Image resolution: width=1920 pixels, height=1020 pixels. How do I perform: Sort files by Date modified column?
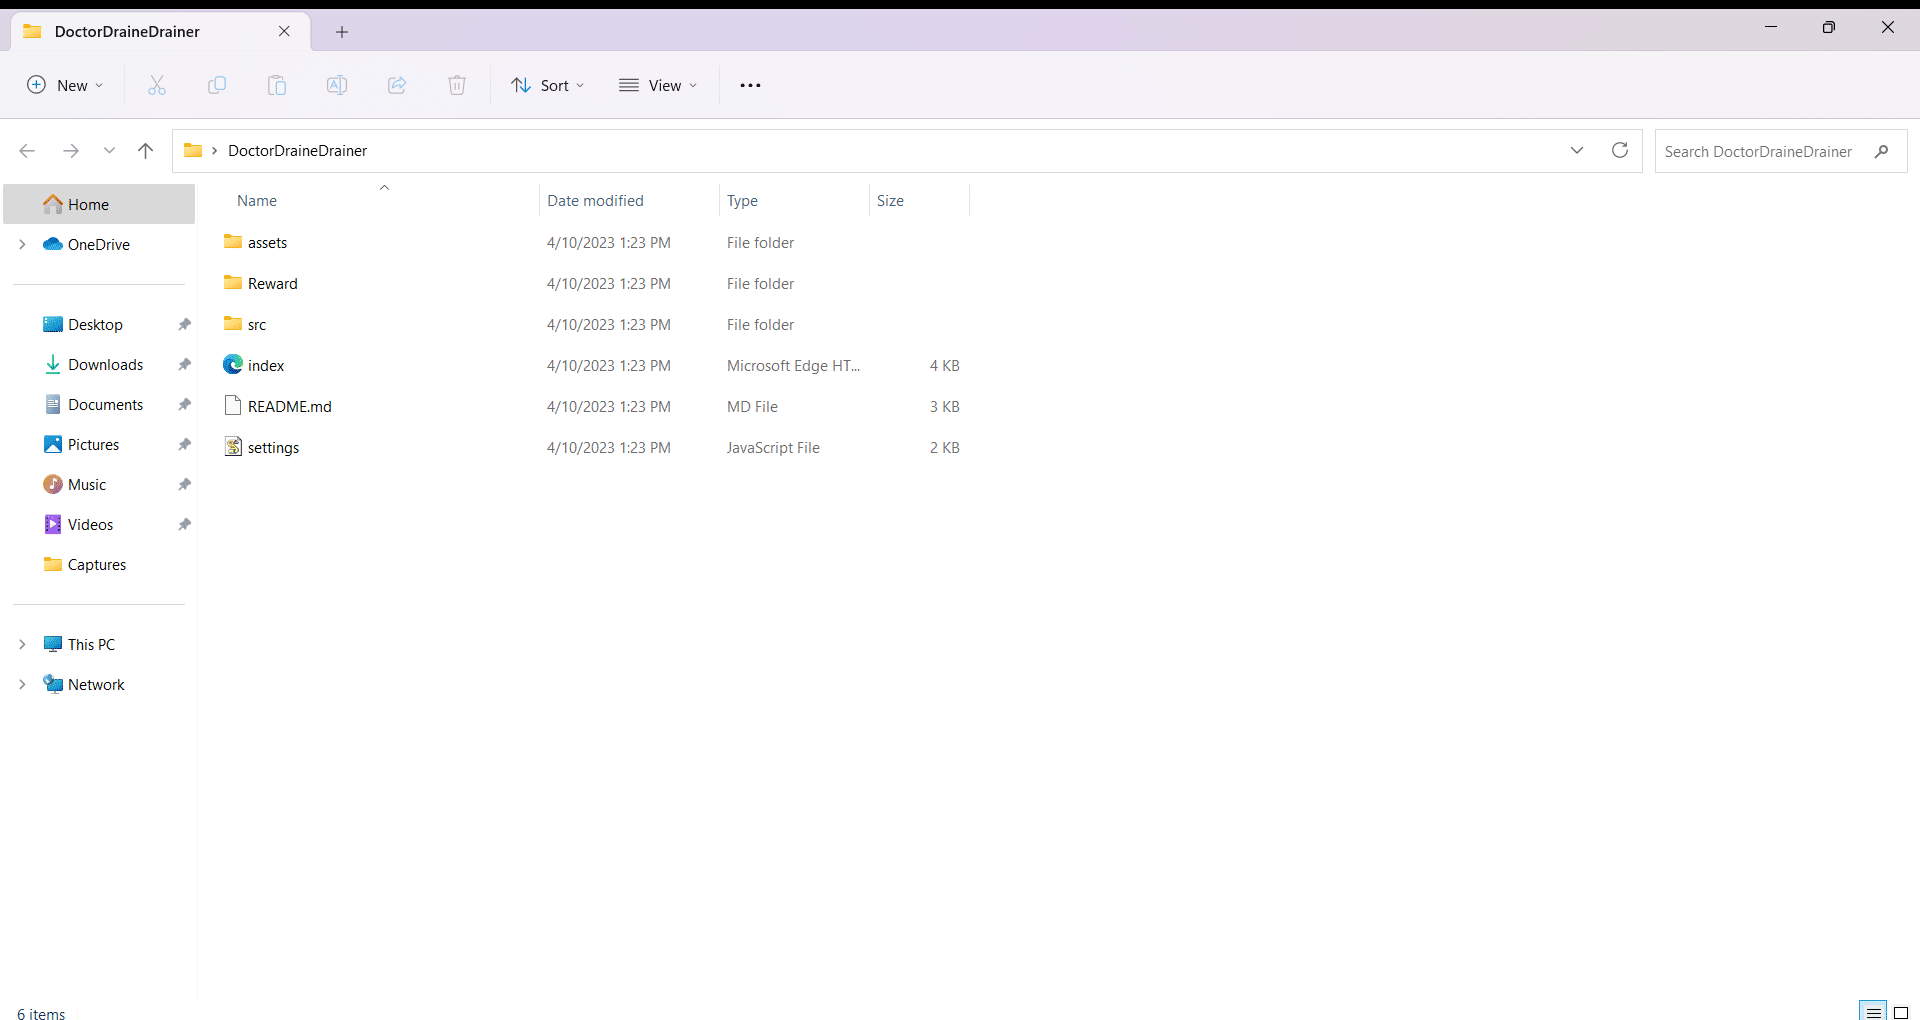click(595, 201)
